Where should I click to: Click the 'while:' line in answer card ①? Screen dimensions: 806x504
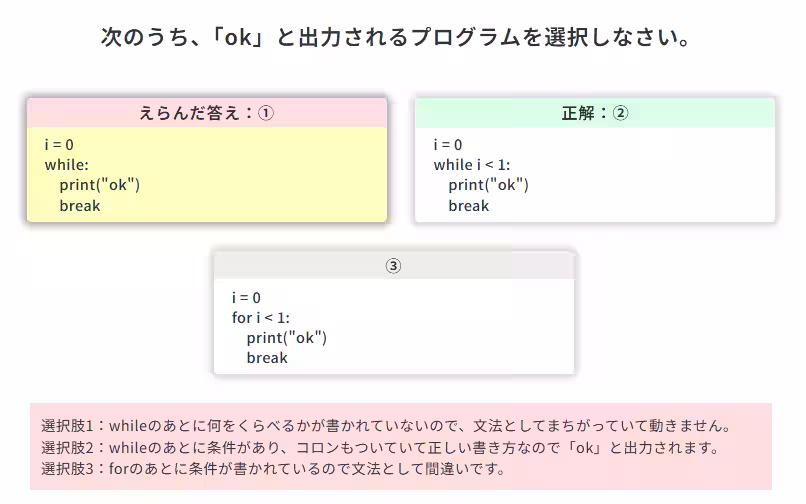click(x=67, y=165)
